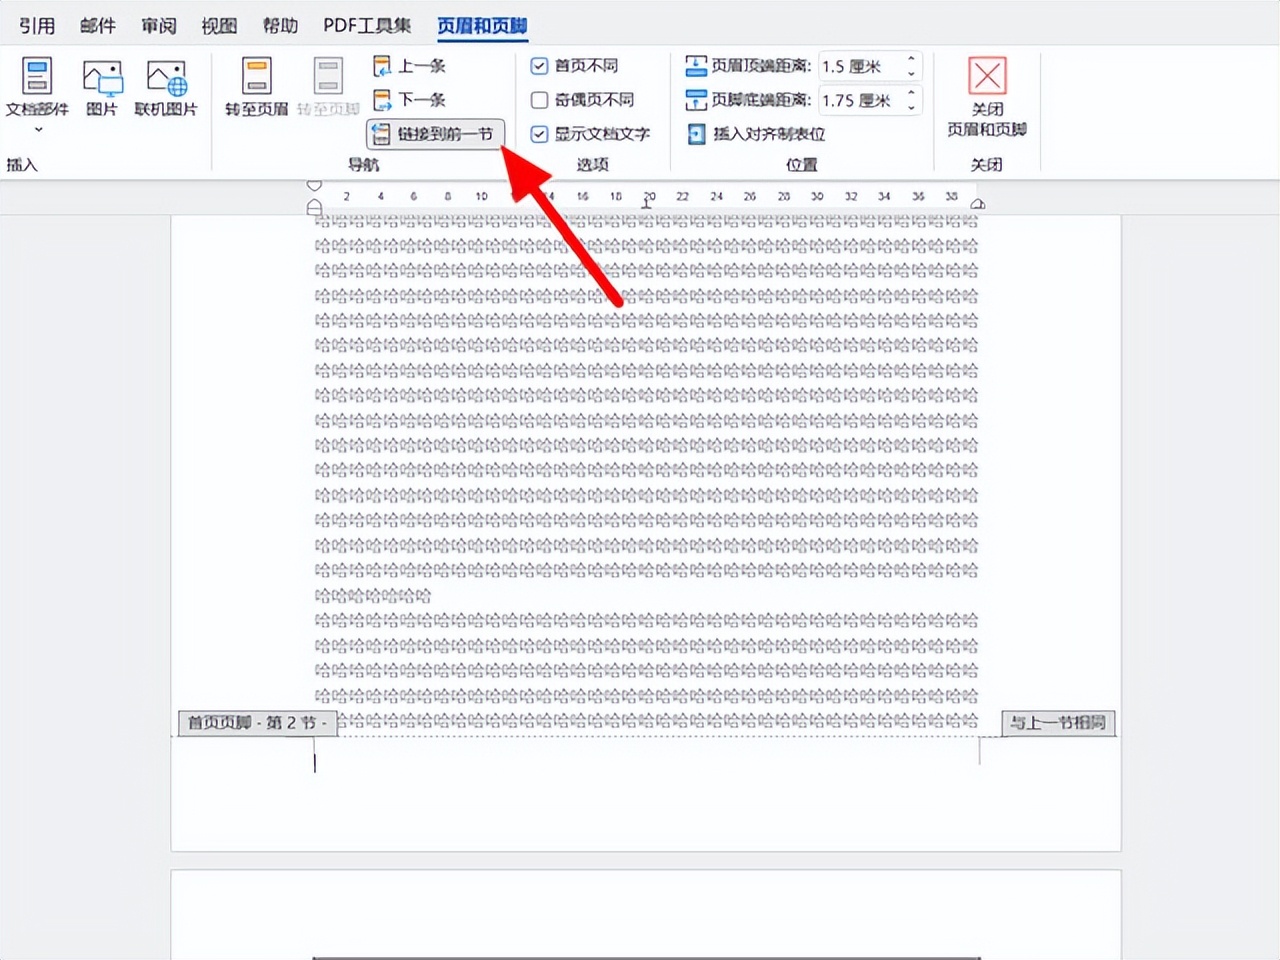The width and height of the screenshot is (1280, 960).
Task: Open the PDF工具集 ribbon tab
Action: pos(366,25)
